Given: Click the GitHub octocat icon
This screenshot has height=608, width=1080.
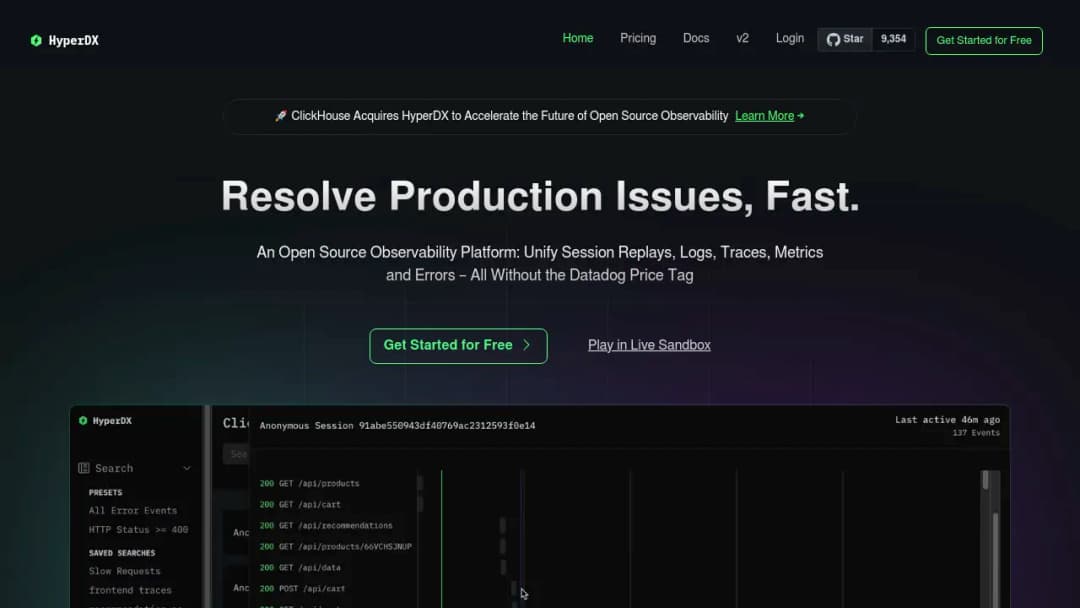Looking at the screenshot, I should (833, 39).
